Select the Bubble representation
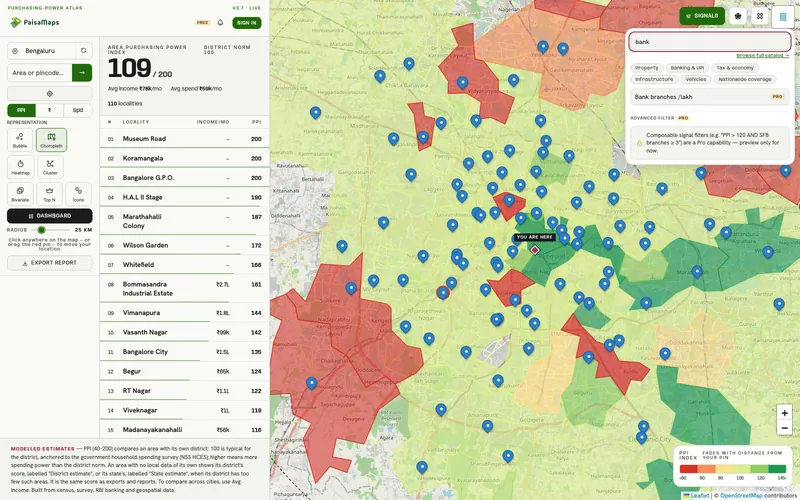 point(20,140)
